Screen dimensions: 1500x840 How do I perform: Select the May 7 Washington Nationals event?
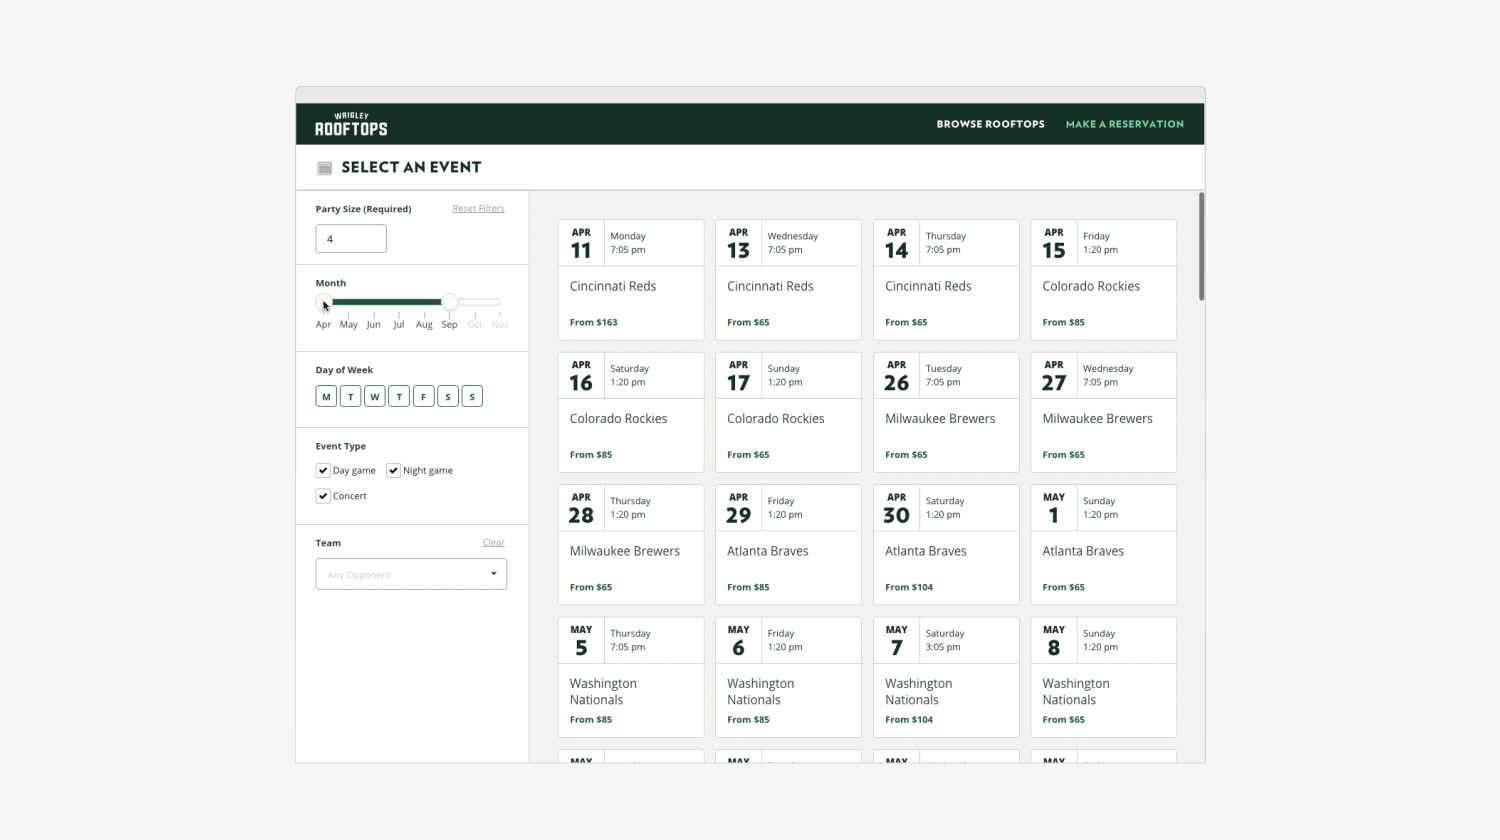[946, 677]
